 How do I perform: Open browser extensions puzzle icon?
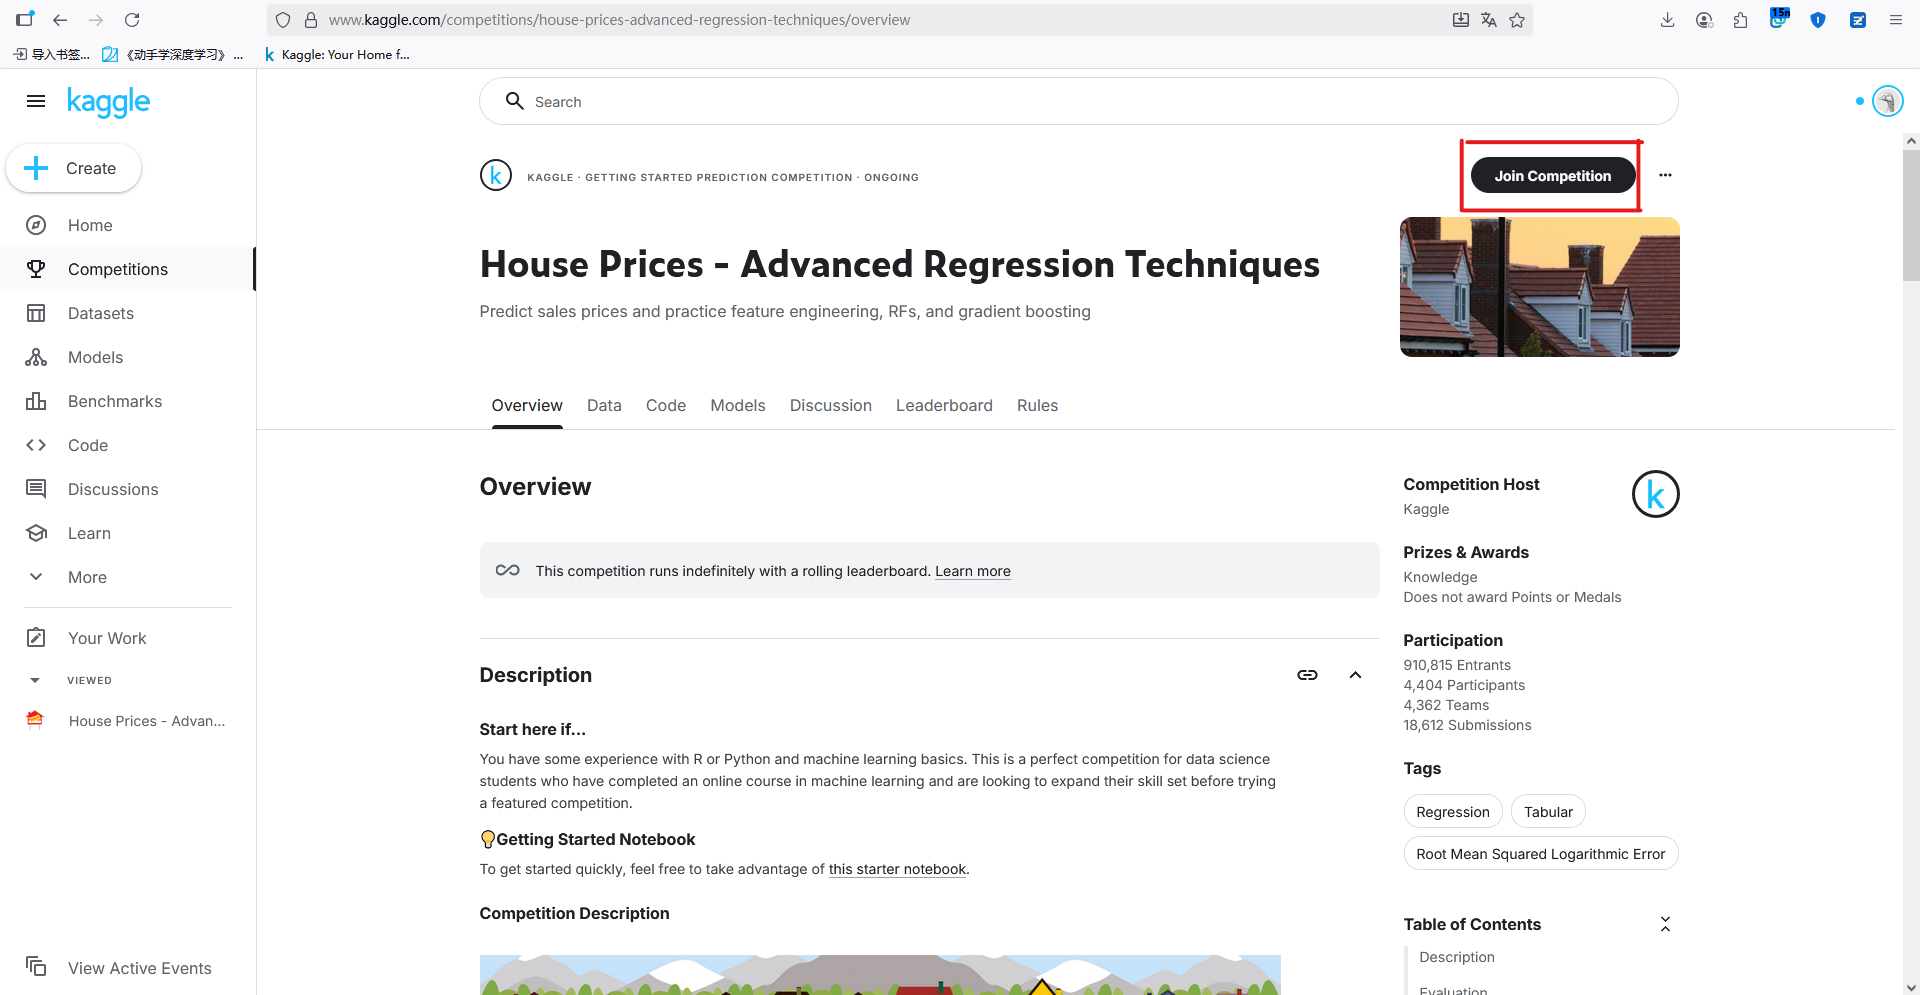(x=1741, y=20)
